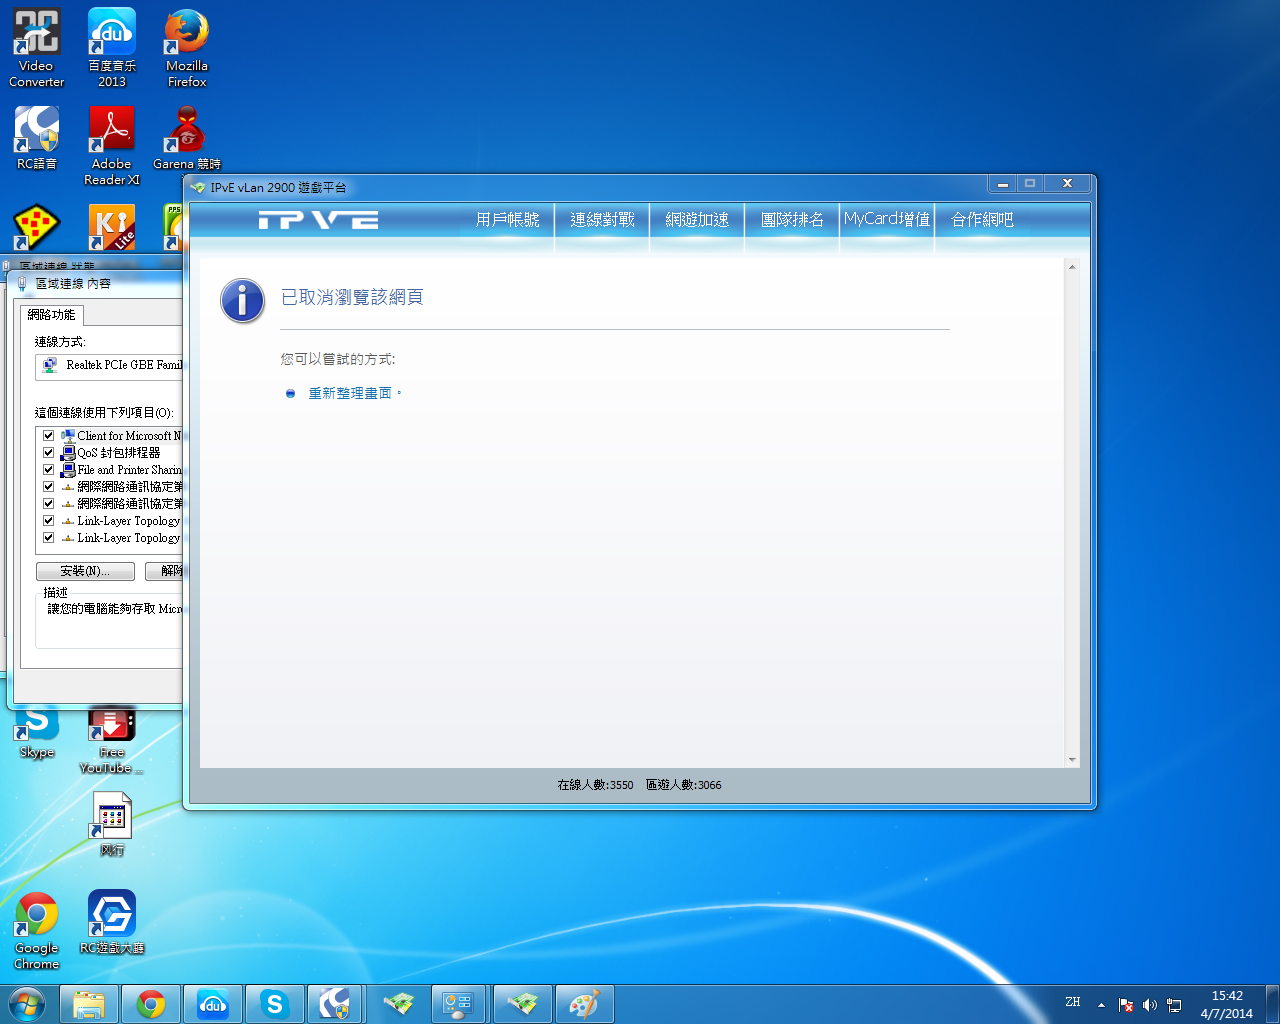Open the Windows Start menu
The image size is (1280, 1024).
coord(27,1003)
